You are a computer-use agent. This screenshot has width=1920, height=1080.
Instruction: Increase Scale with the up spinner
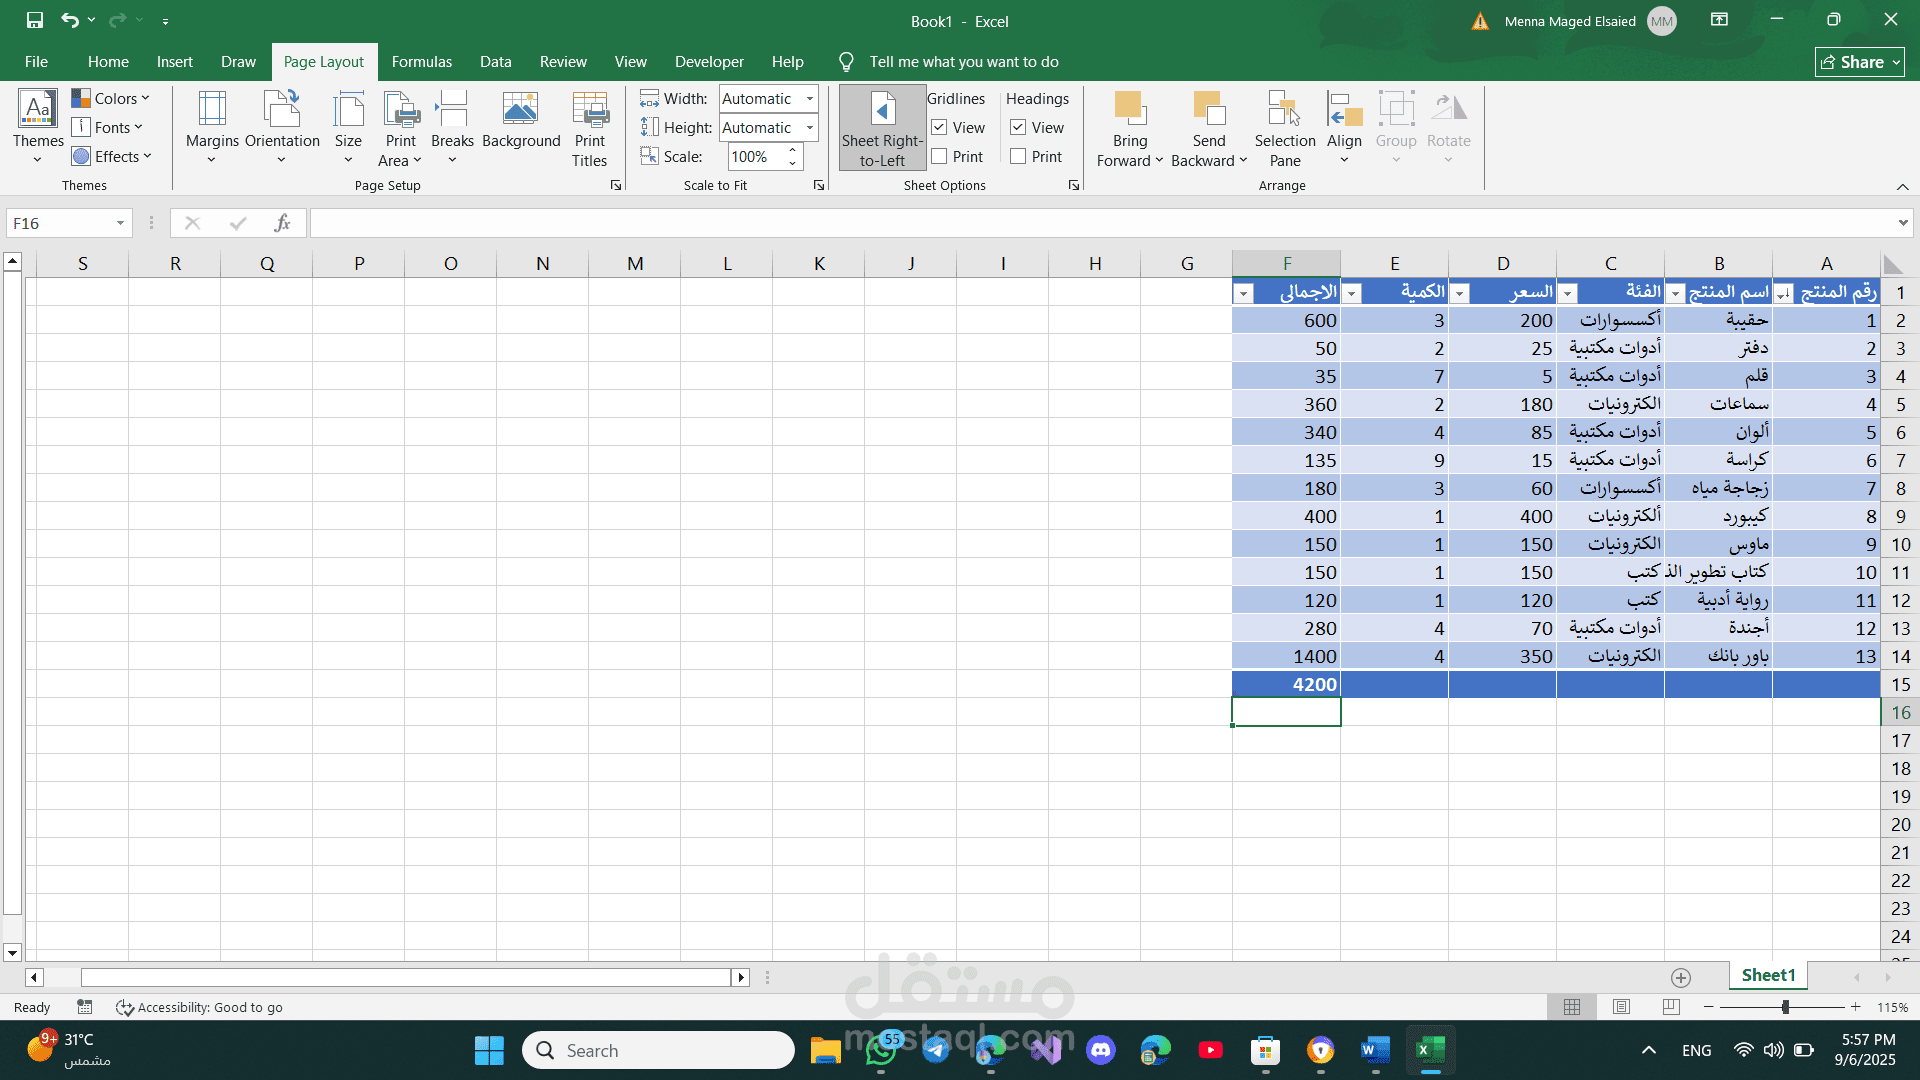pos(792,151)
